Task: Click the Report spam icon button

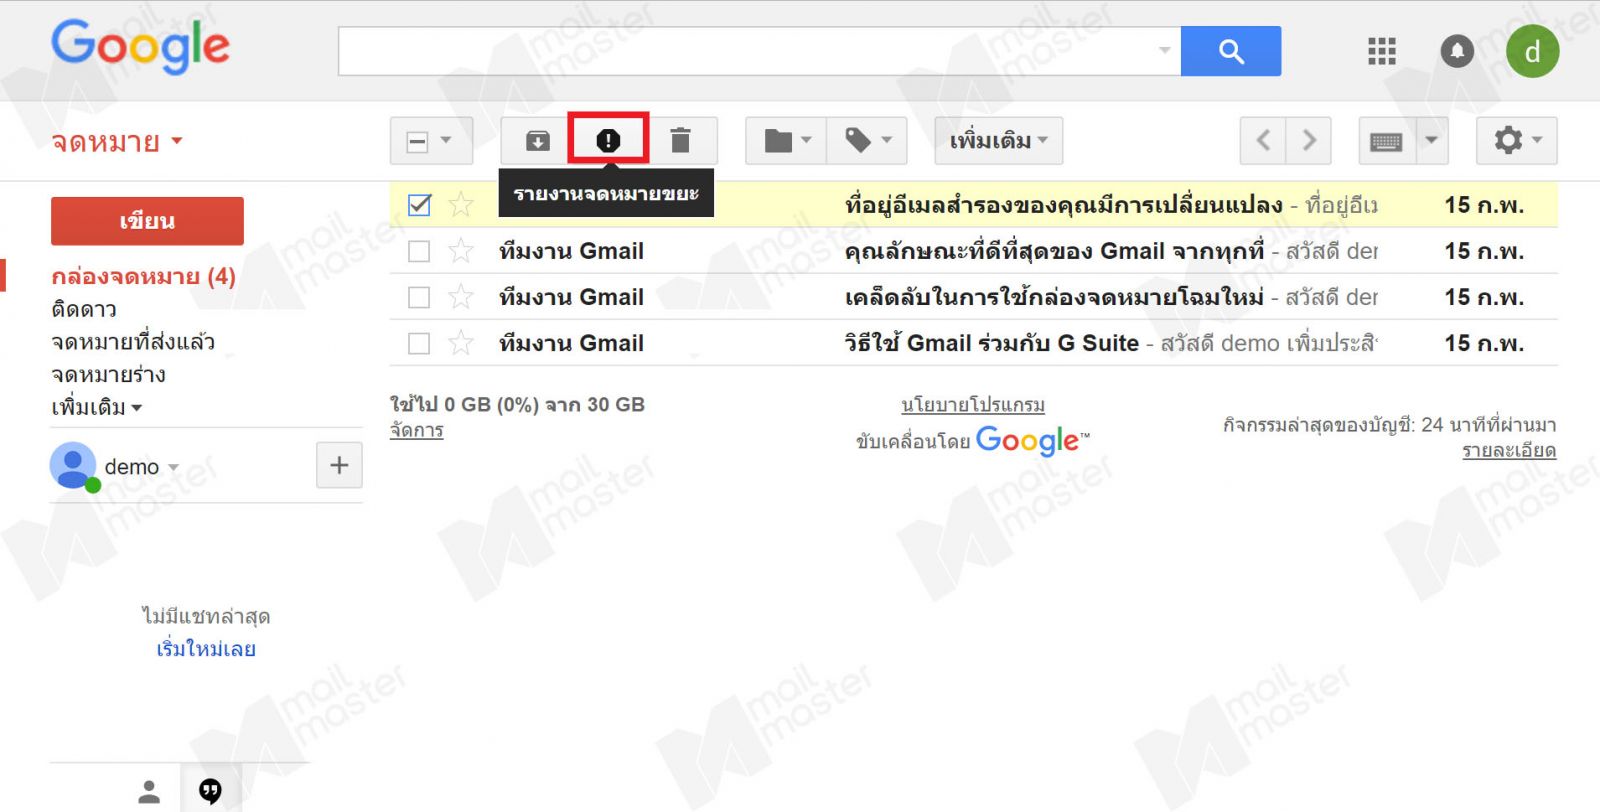Action: (x=608, y=140)
